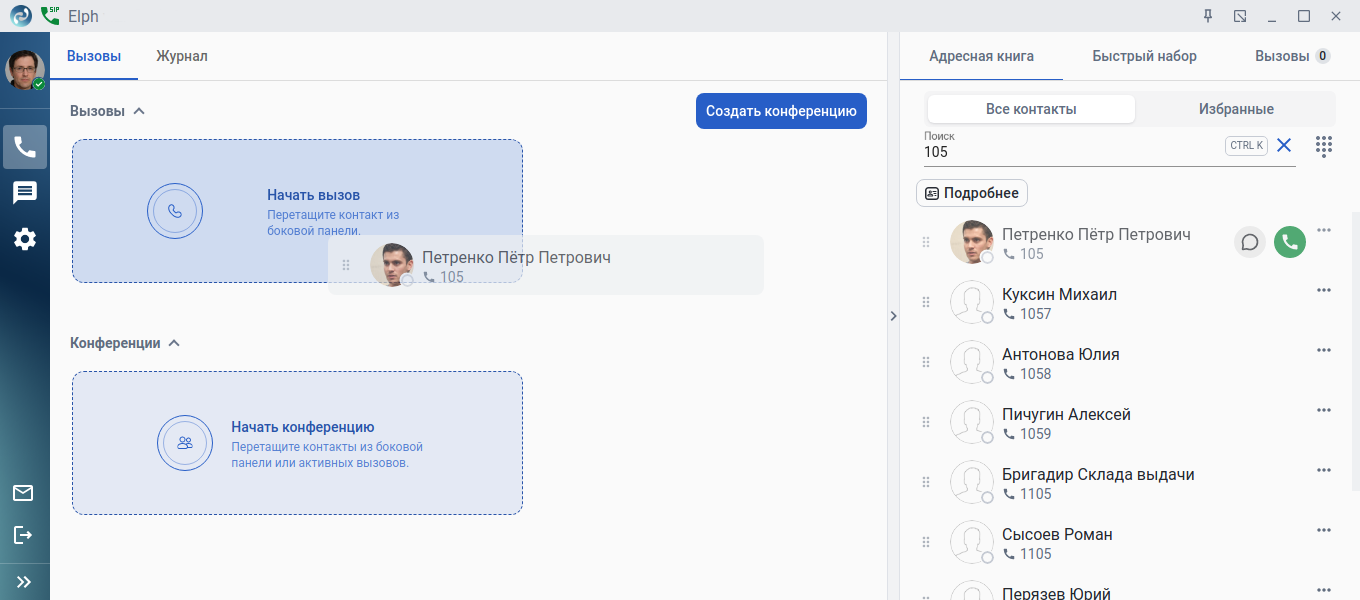This screenshot has width=1360, height=600.
Task: Open the calls phone icon in sidebar
Action: point(25,147)
